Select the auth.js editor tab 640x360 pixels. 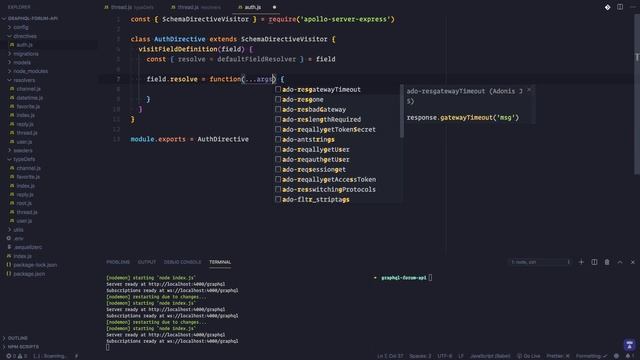(252, 7)
